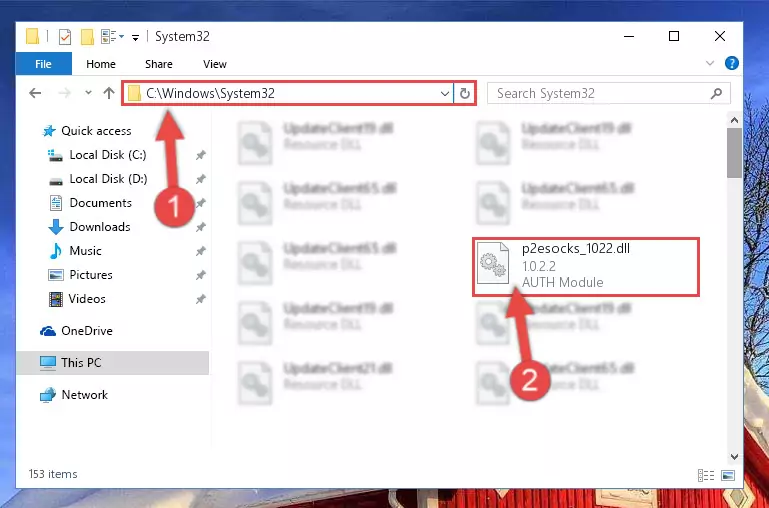
Task: Select the p2esocks_1022.dll file name
Action: click(x=576, y=249)
